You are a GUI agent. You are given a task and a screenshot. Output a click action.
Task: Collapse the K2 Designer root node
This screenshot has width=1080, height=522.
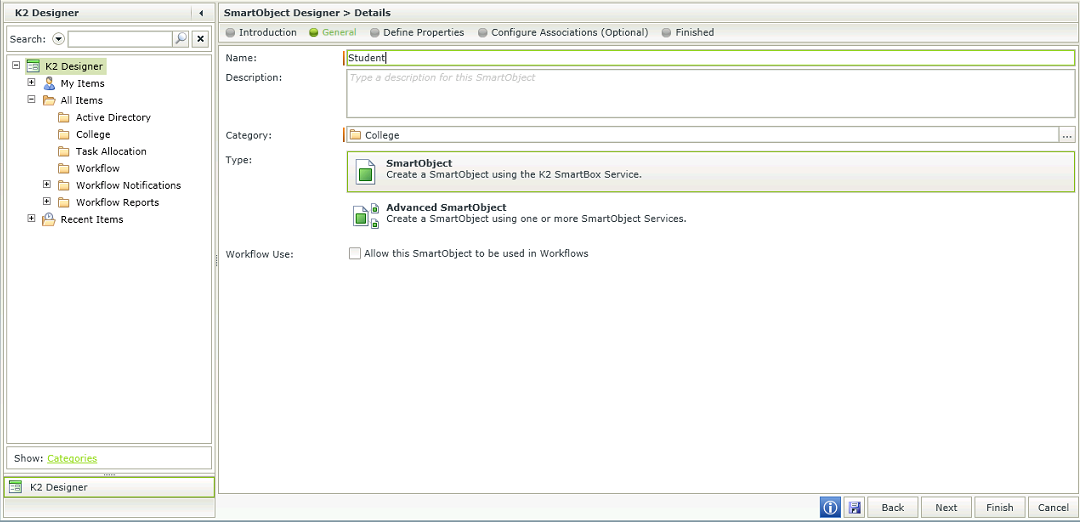(x=16, y=66)
